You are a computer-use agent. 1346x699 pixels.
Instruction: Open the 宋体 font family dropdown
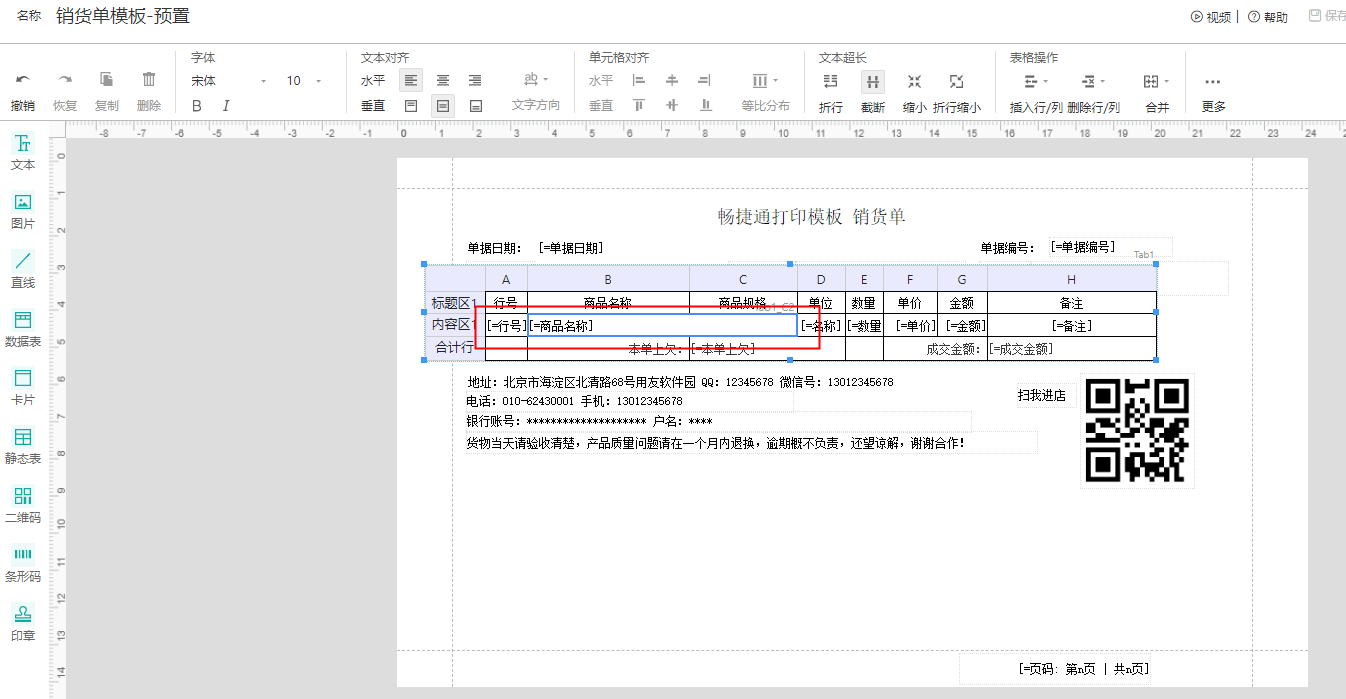click(227, 80)
